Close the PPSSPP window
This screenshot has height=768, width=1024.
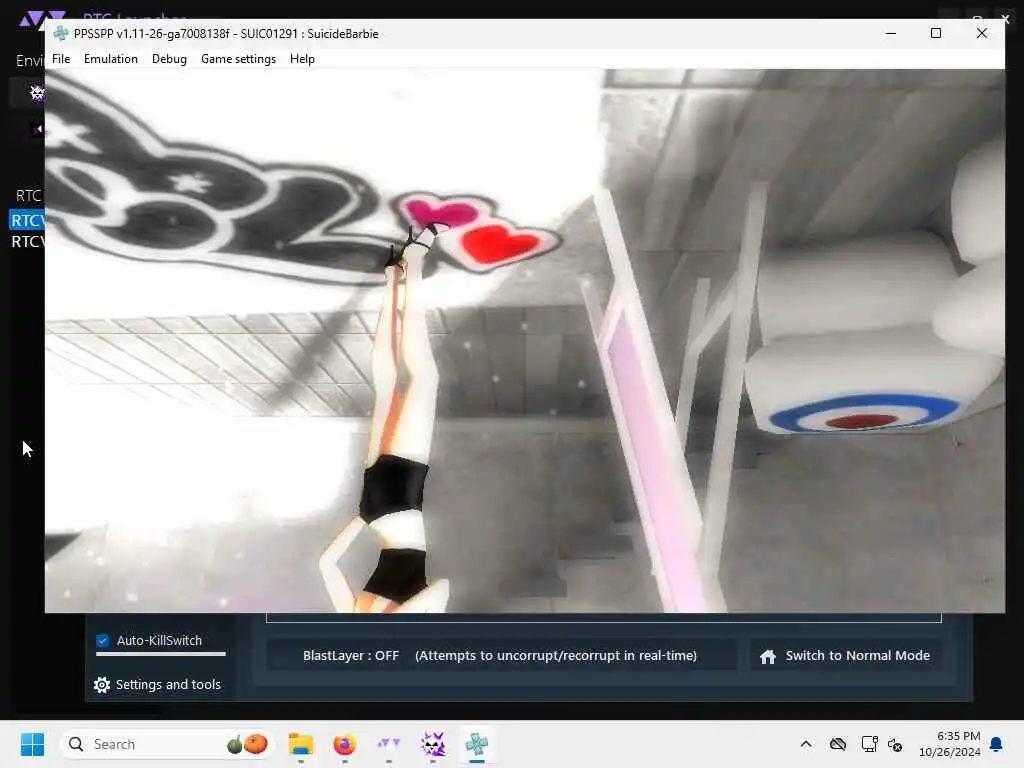(x=982, y=33)
